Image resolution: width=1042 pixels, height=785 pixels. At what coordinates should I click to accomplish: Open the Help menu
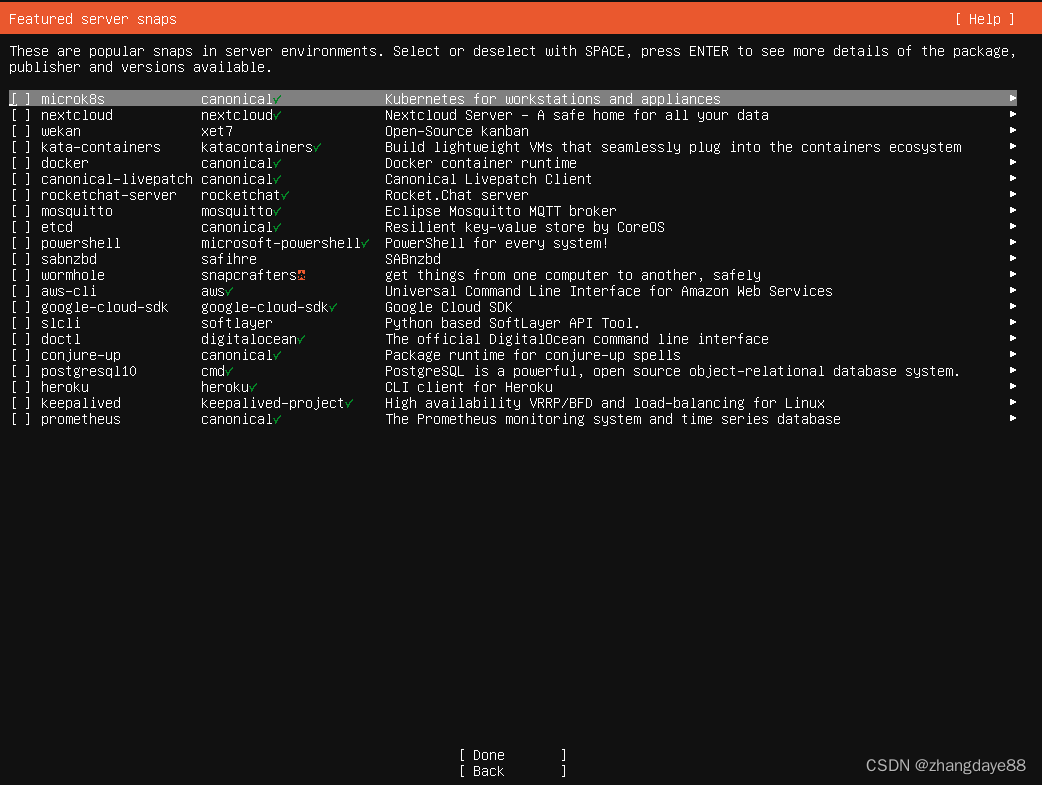click(x=985, y=19)
